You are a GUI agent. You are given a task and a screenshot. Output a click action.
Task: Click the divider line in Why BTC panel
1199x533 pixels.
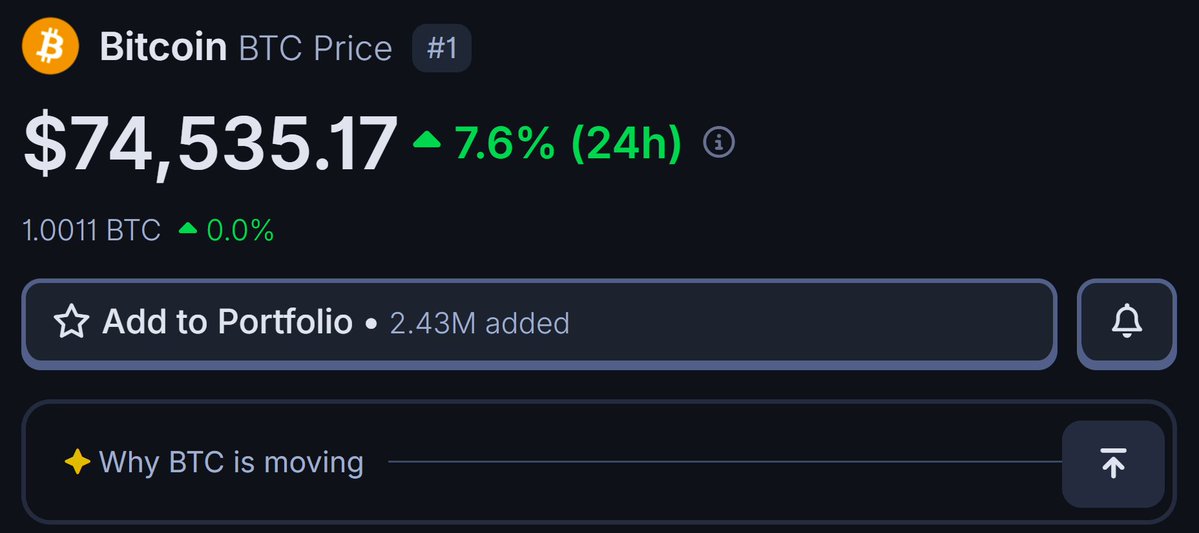[x=725, y=462]
